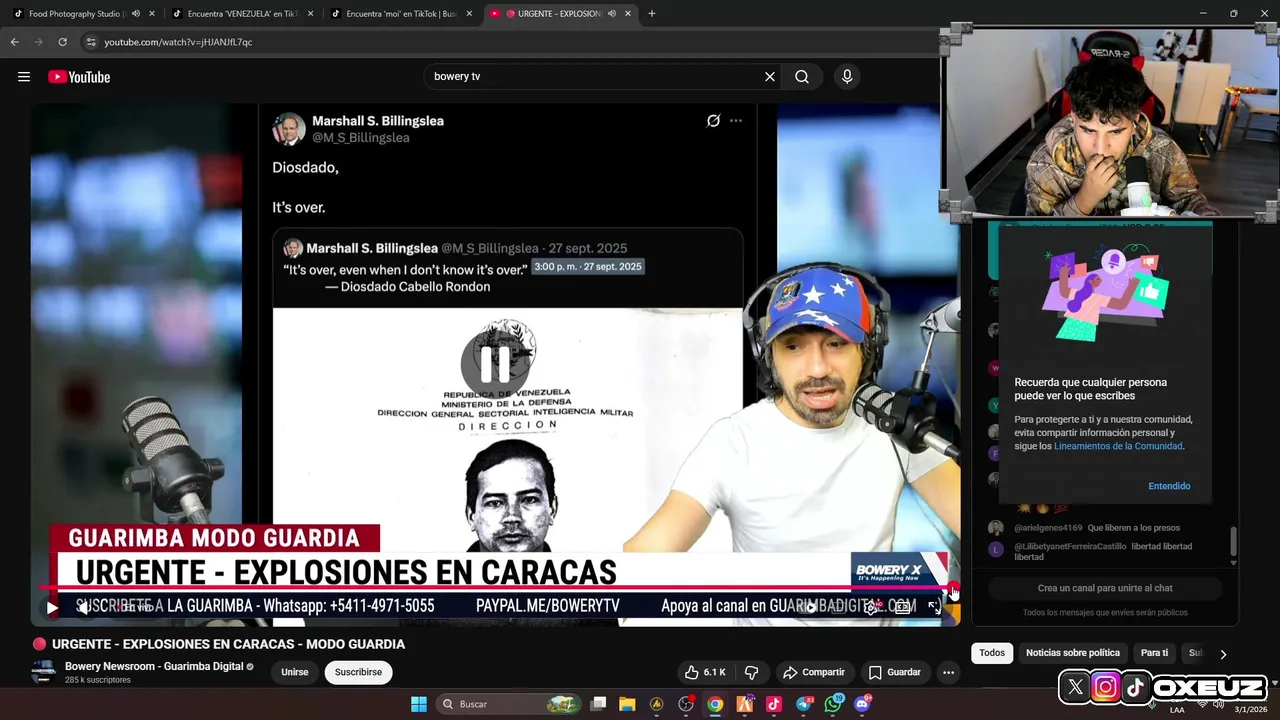Click the search magnifier button

click(802, 77)
